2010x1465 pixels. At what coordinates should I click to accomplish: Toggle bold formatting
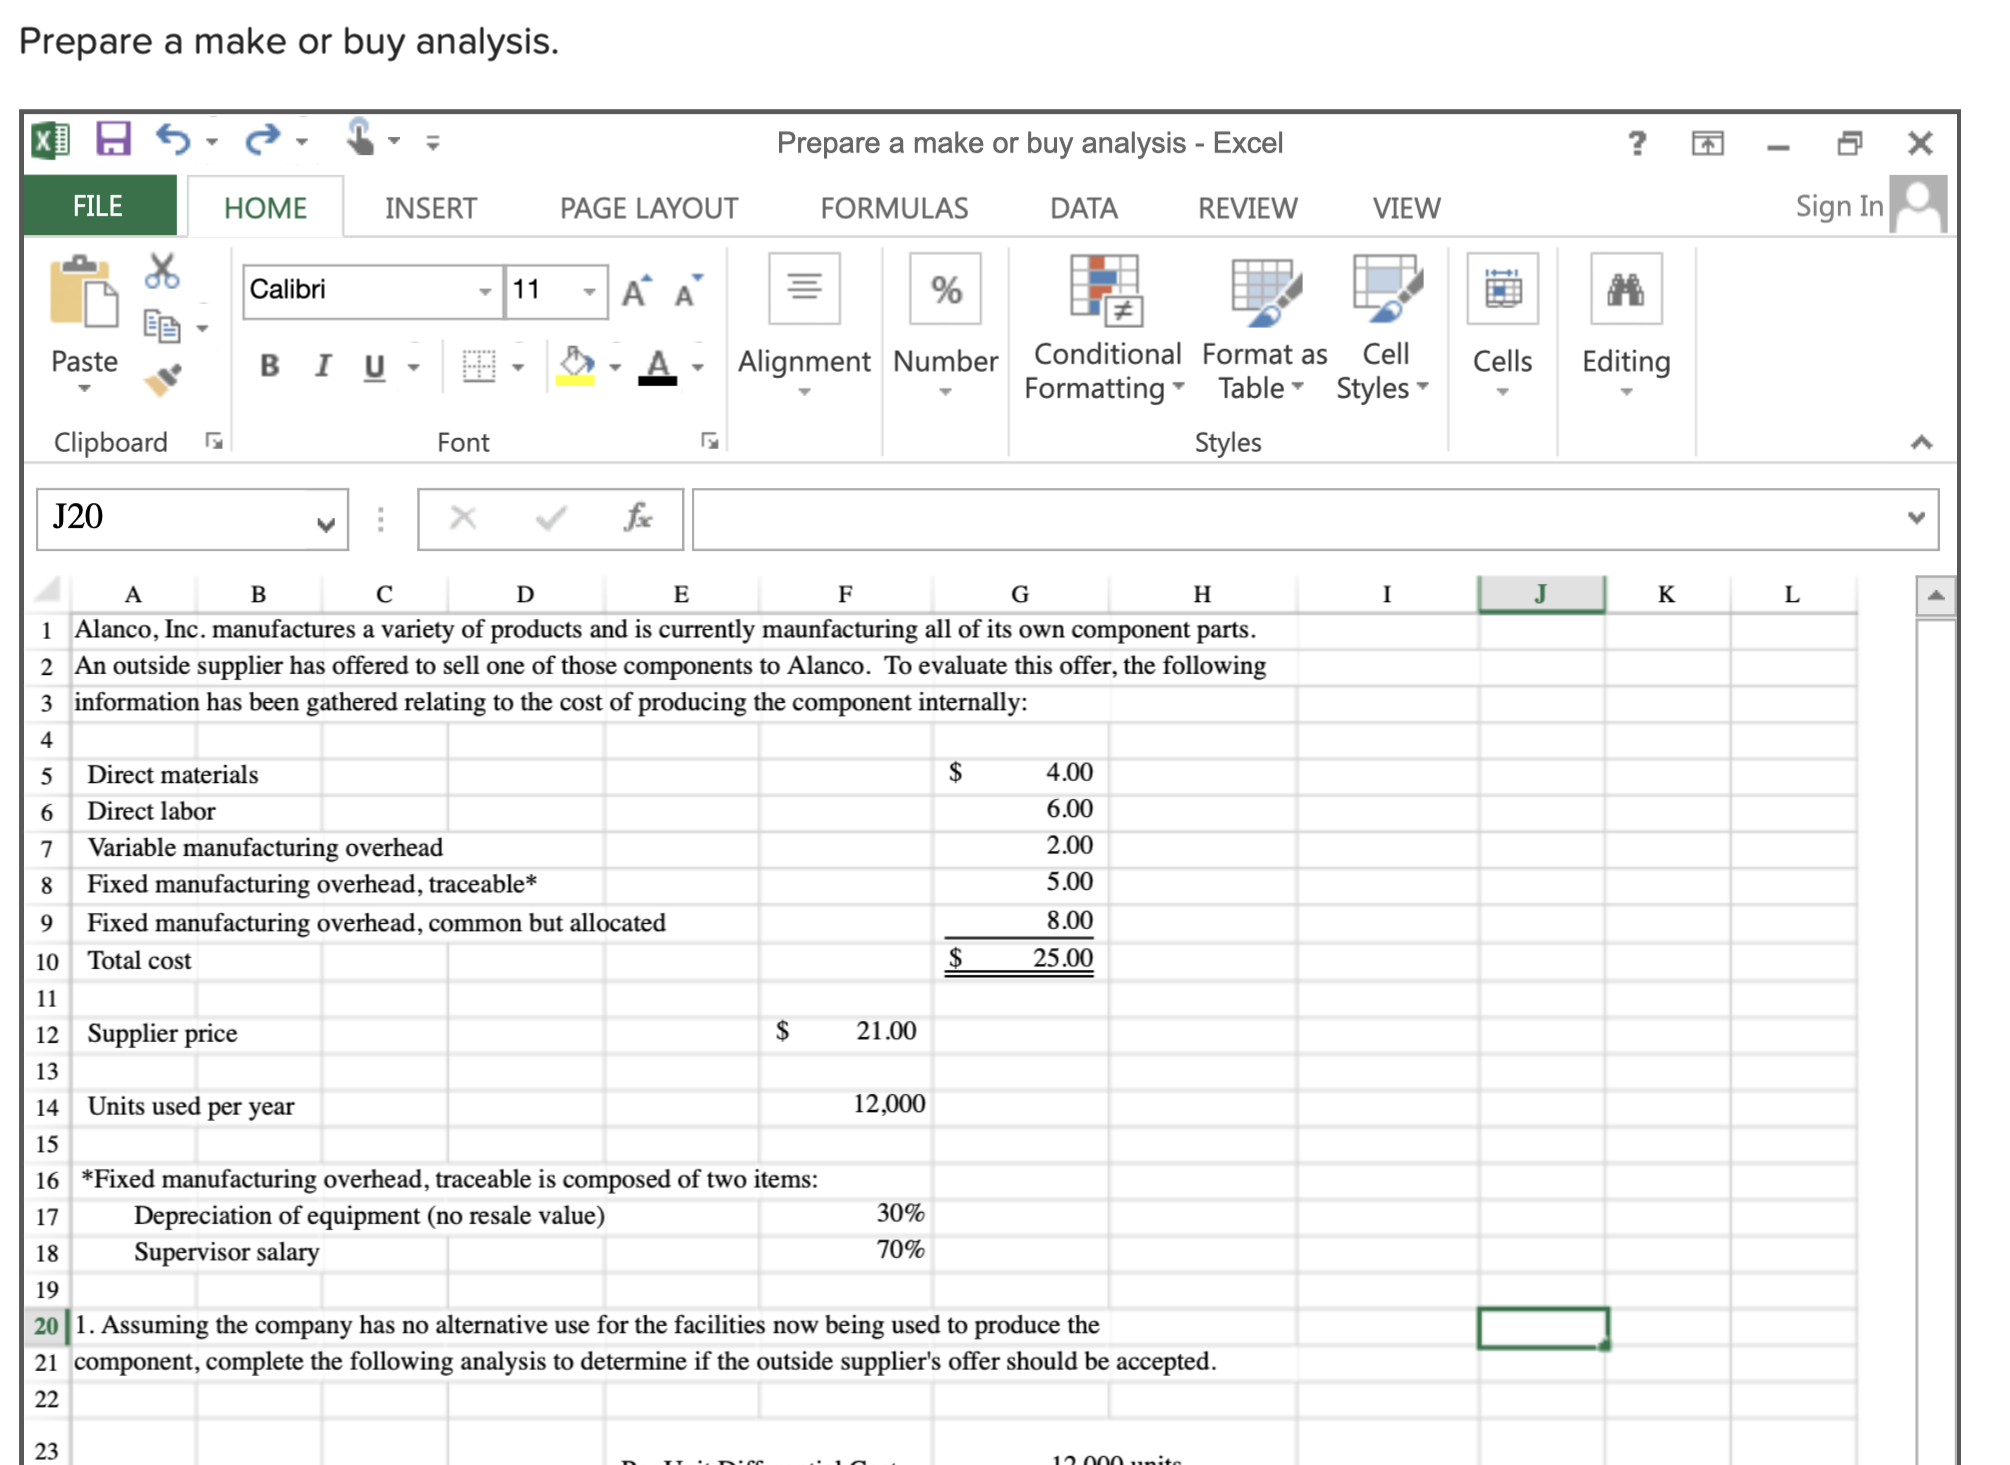click(x=269, y=366)
